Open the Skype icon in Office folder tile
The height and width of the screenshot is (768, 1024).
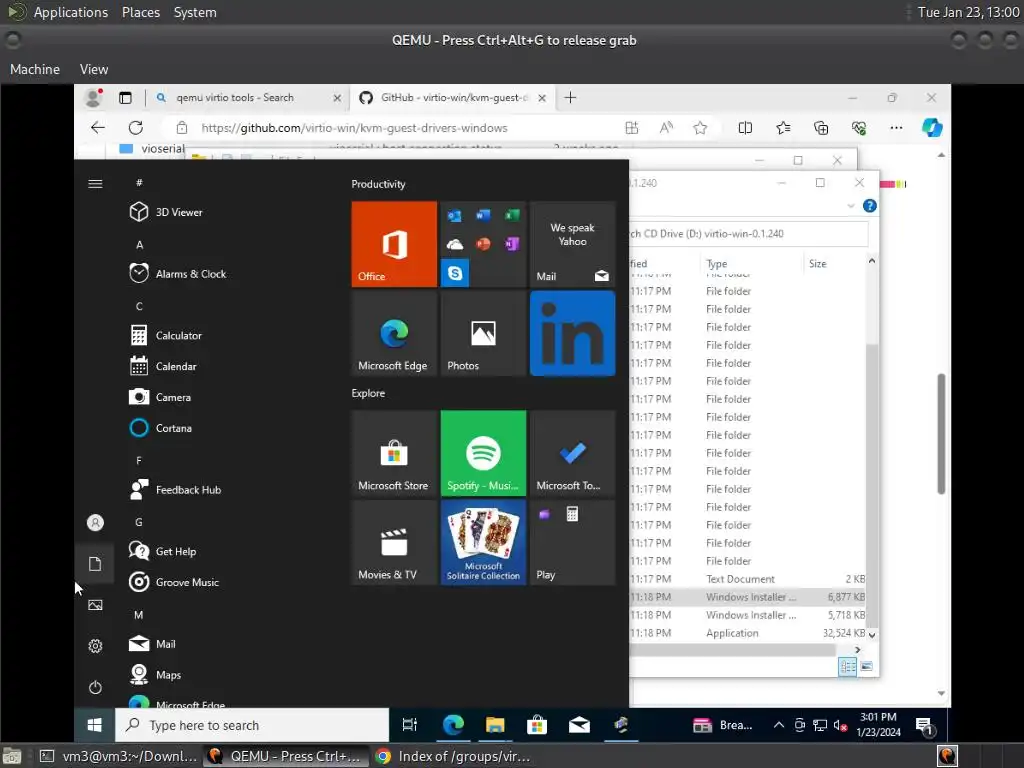click(x=455, y=273)
